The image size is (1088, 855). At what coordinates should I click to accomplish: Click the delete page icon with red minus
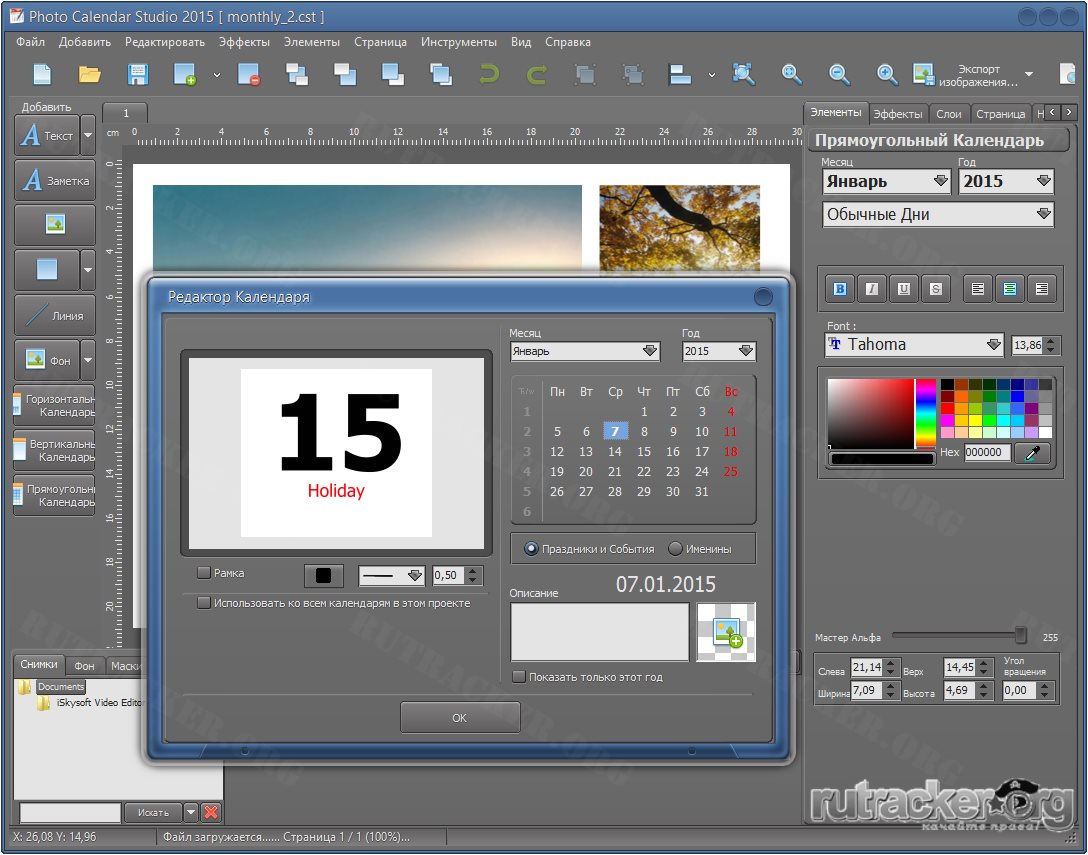coord(248,74)
